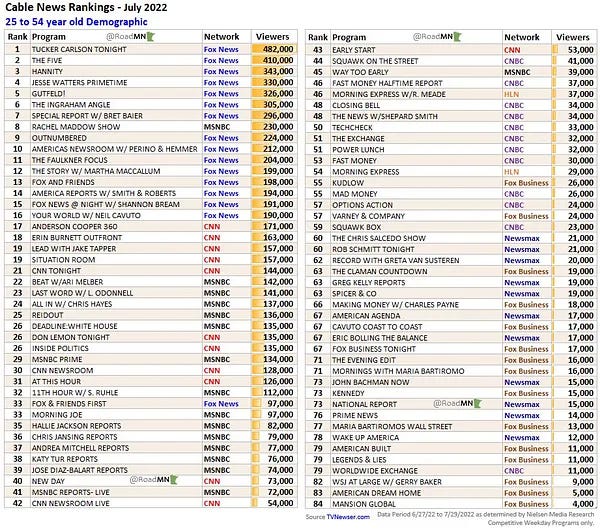This screenshot has height=532, width=600.
Task: Click the TVNewser.com source link
Action: coord(348,517)
